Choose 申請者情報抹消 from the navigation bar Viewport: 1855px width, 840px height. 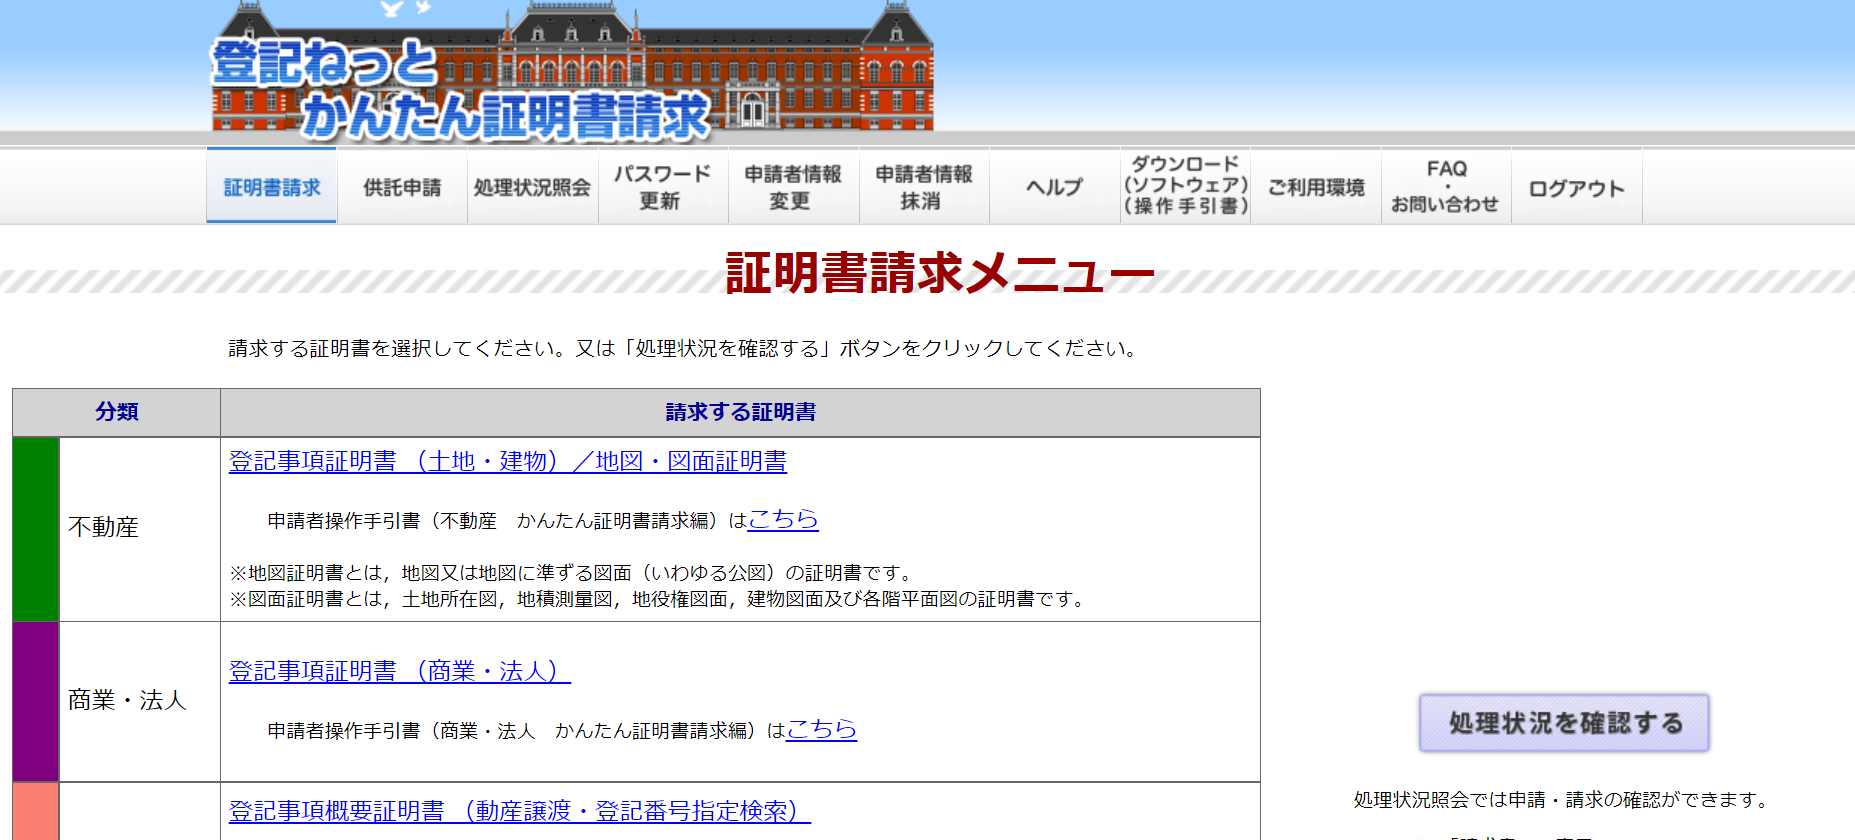[923, 187]
